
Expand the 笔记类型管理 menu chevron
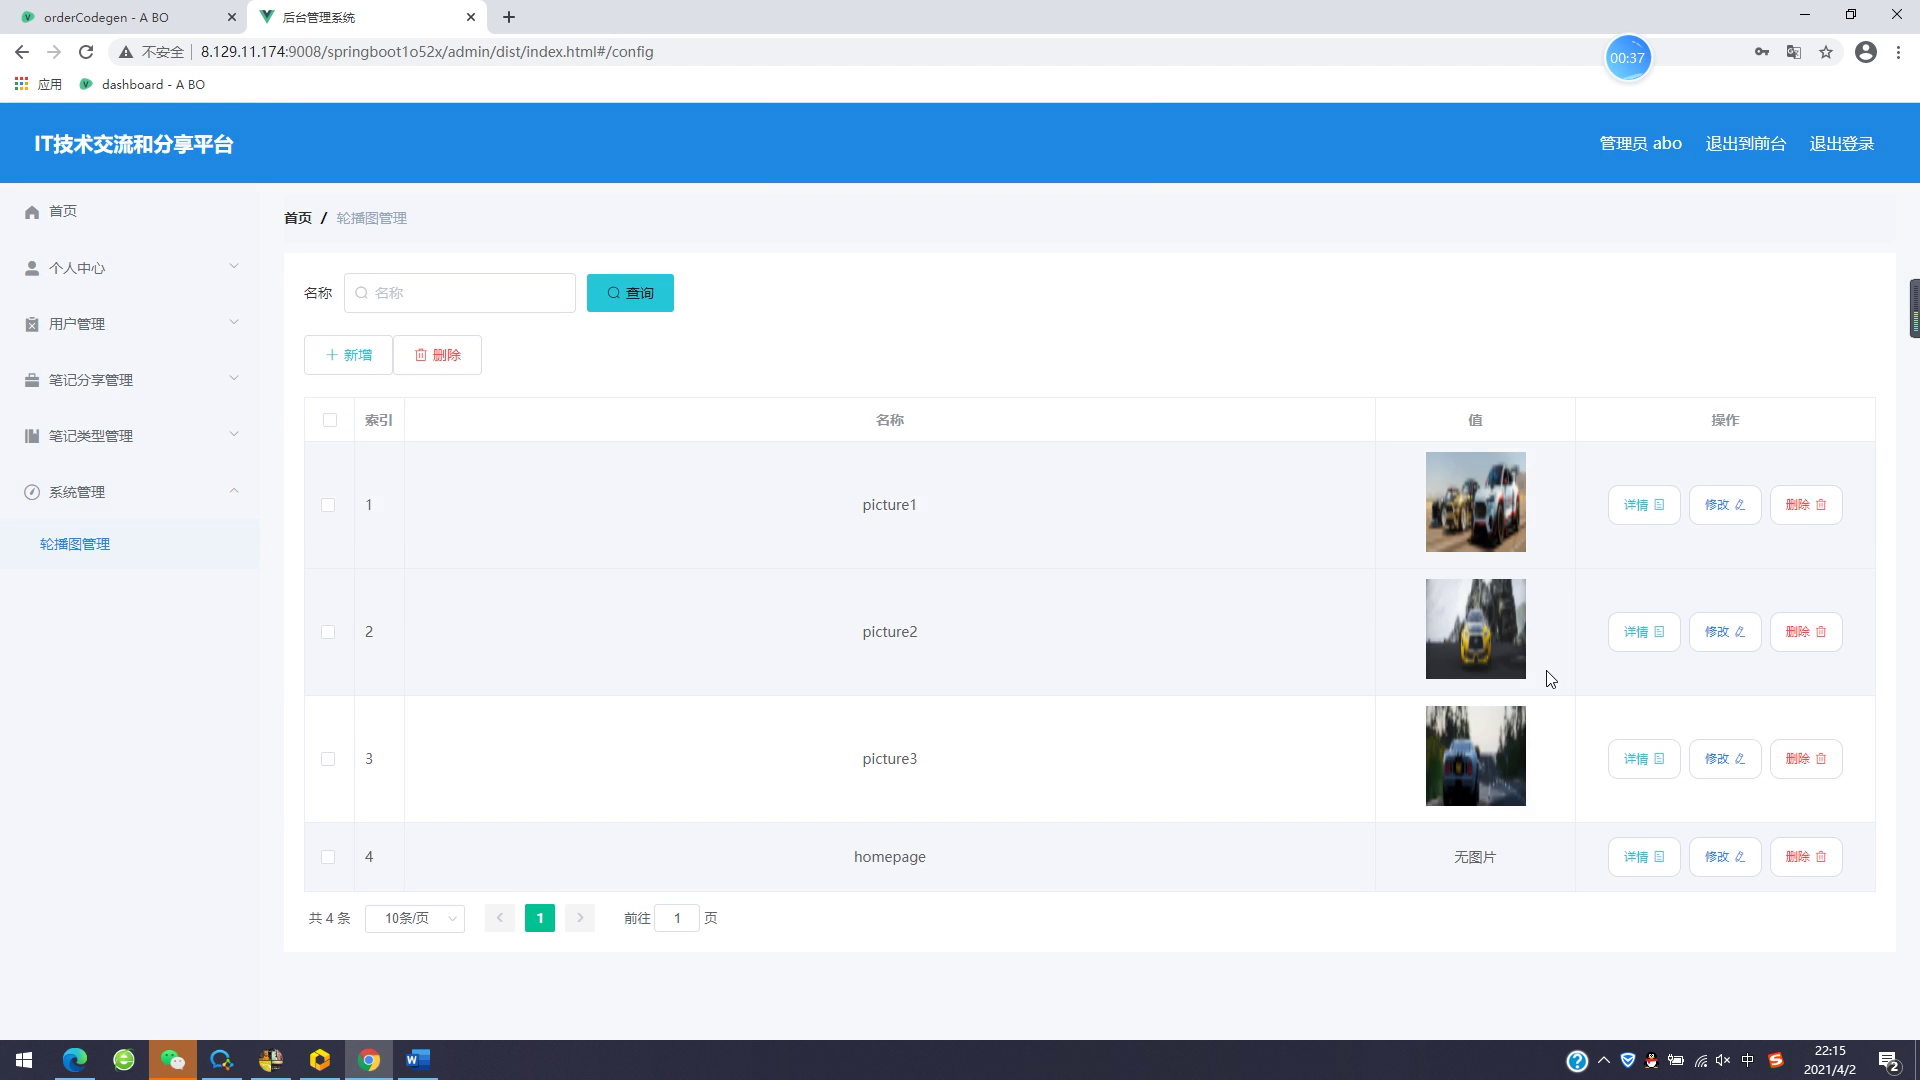[x=234, y=434]
